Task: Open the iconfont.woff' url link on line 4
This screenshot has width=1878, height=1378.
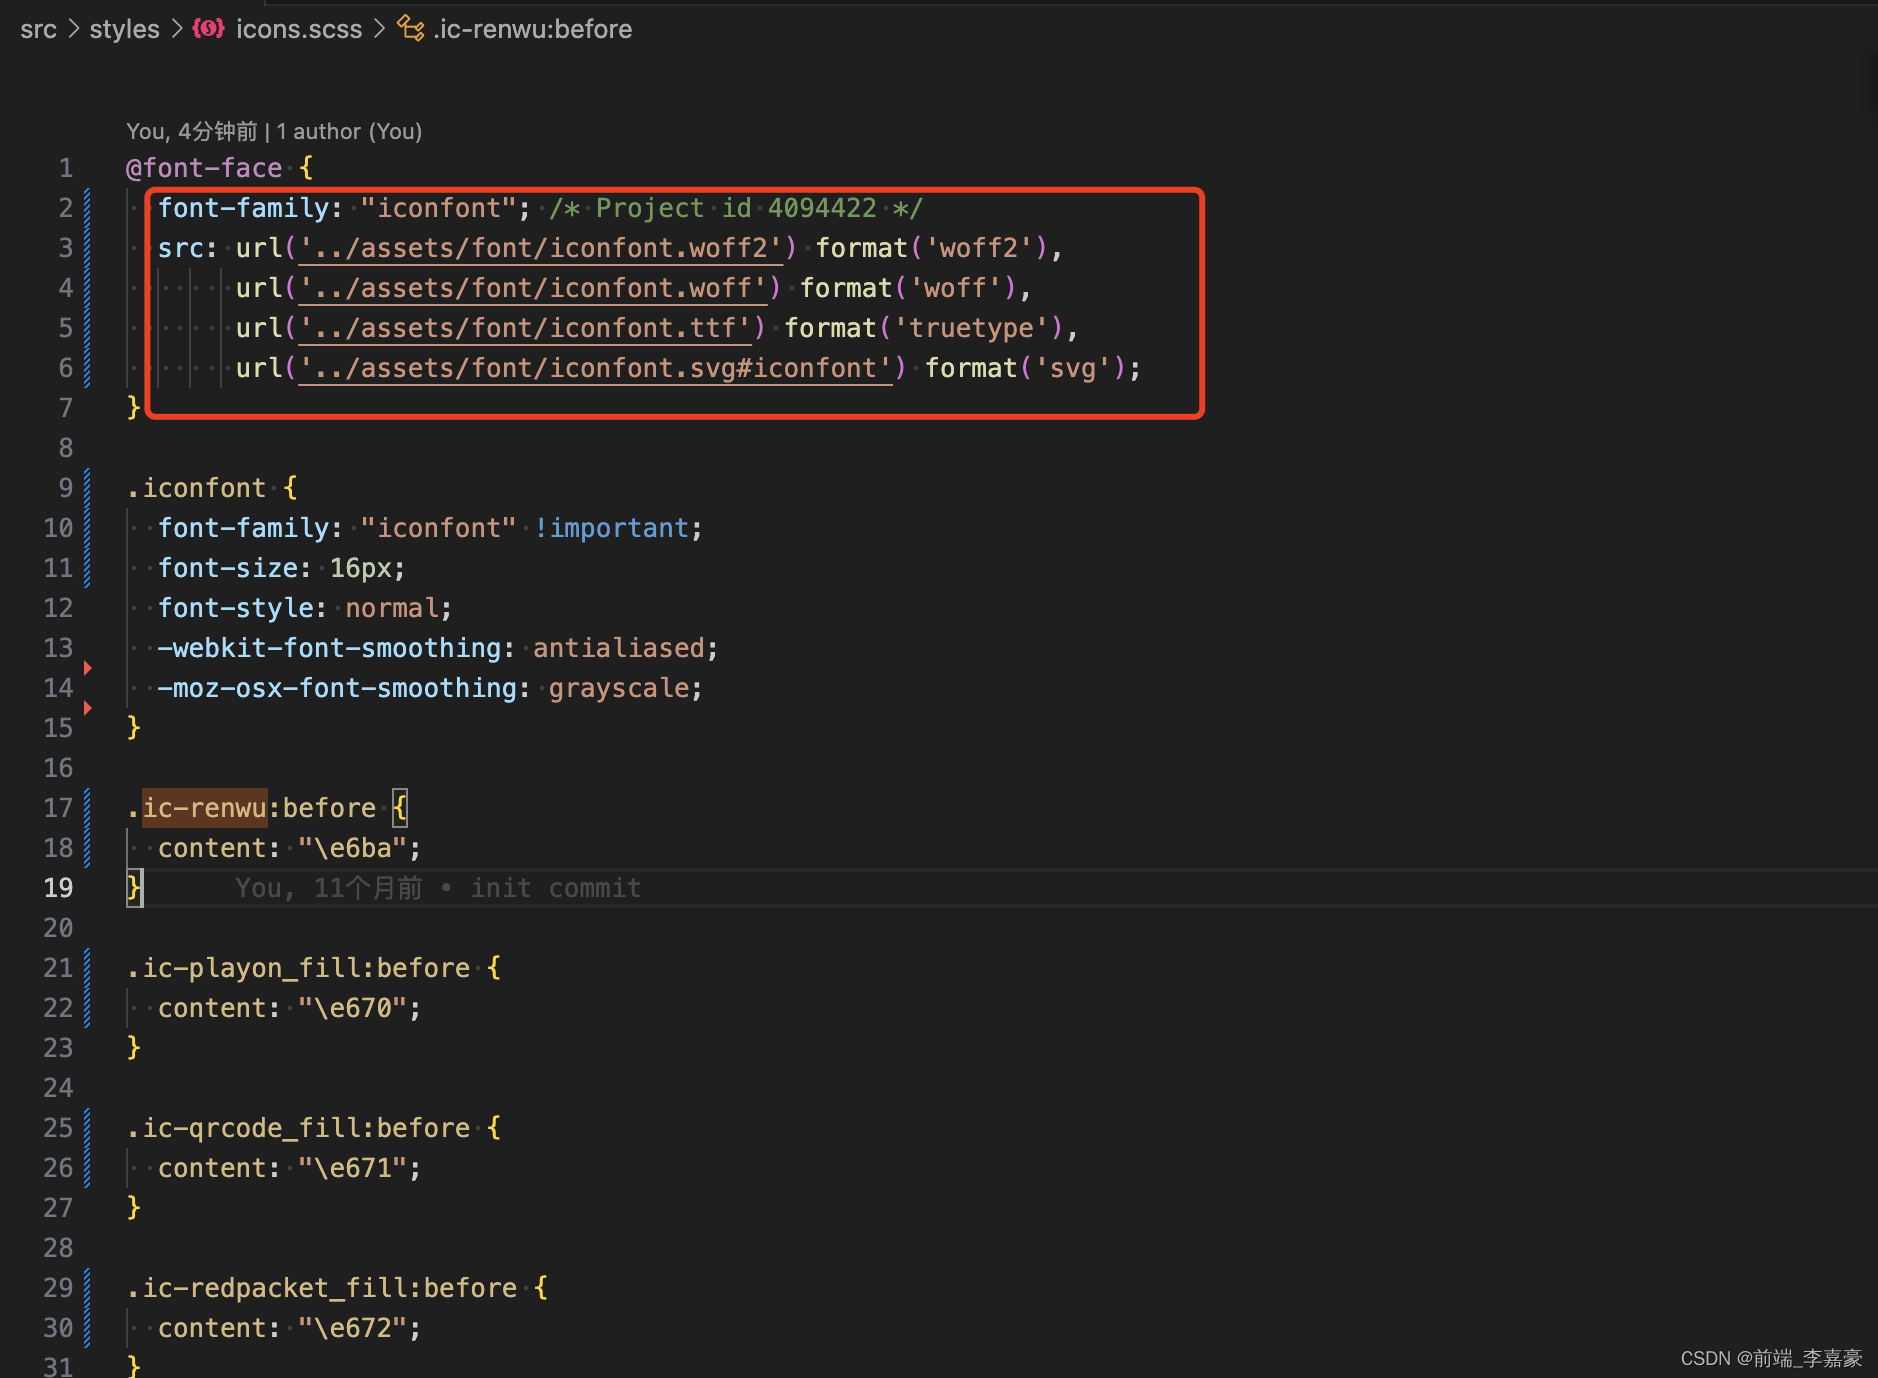Action: pos(532,288)
